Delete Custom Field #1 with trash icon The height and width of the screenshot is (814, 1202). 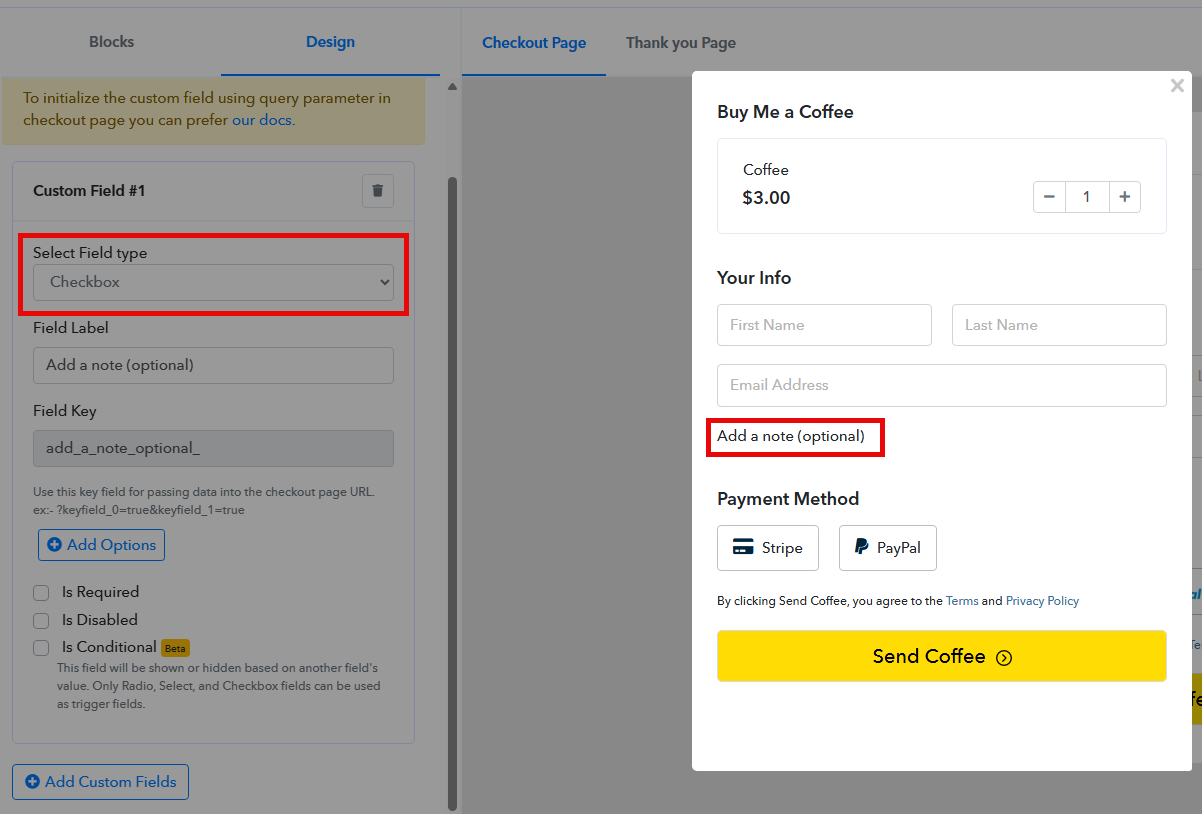coord(377,191)
